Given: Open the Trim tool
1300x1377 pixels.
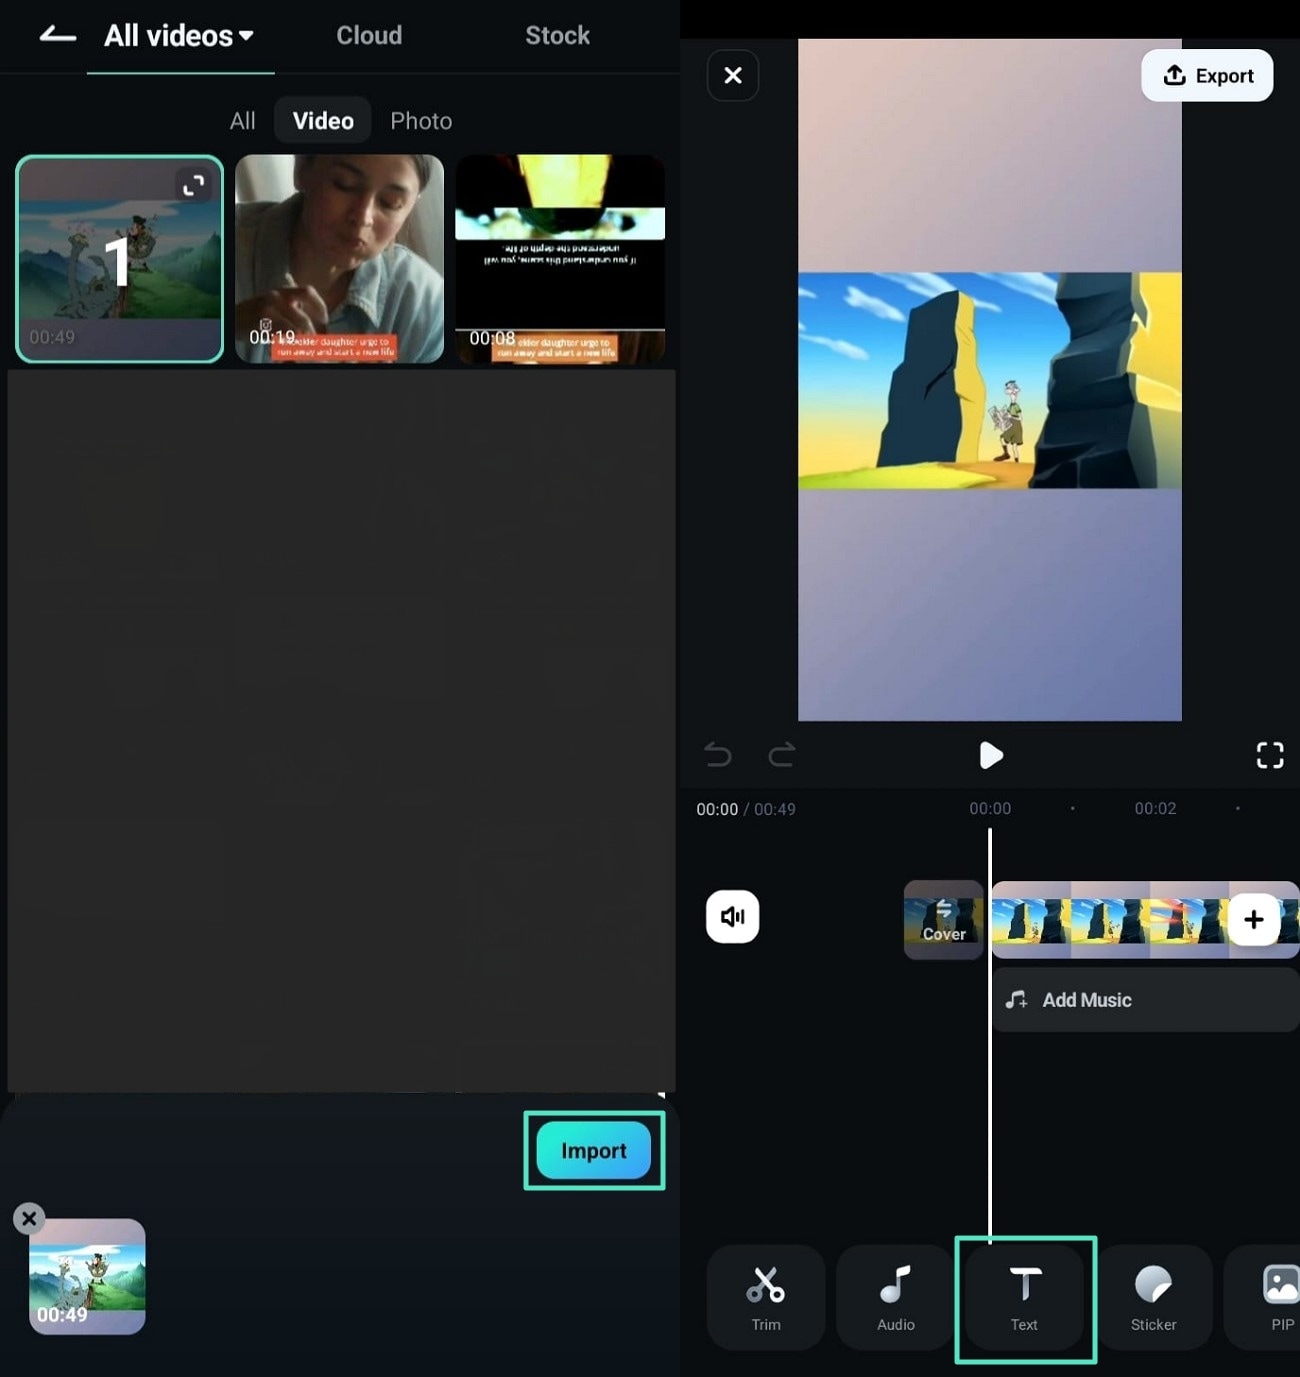Looking at the screenshot, I should click(766, 1298).
